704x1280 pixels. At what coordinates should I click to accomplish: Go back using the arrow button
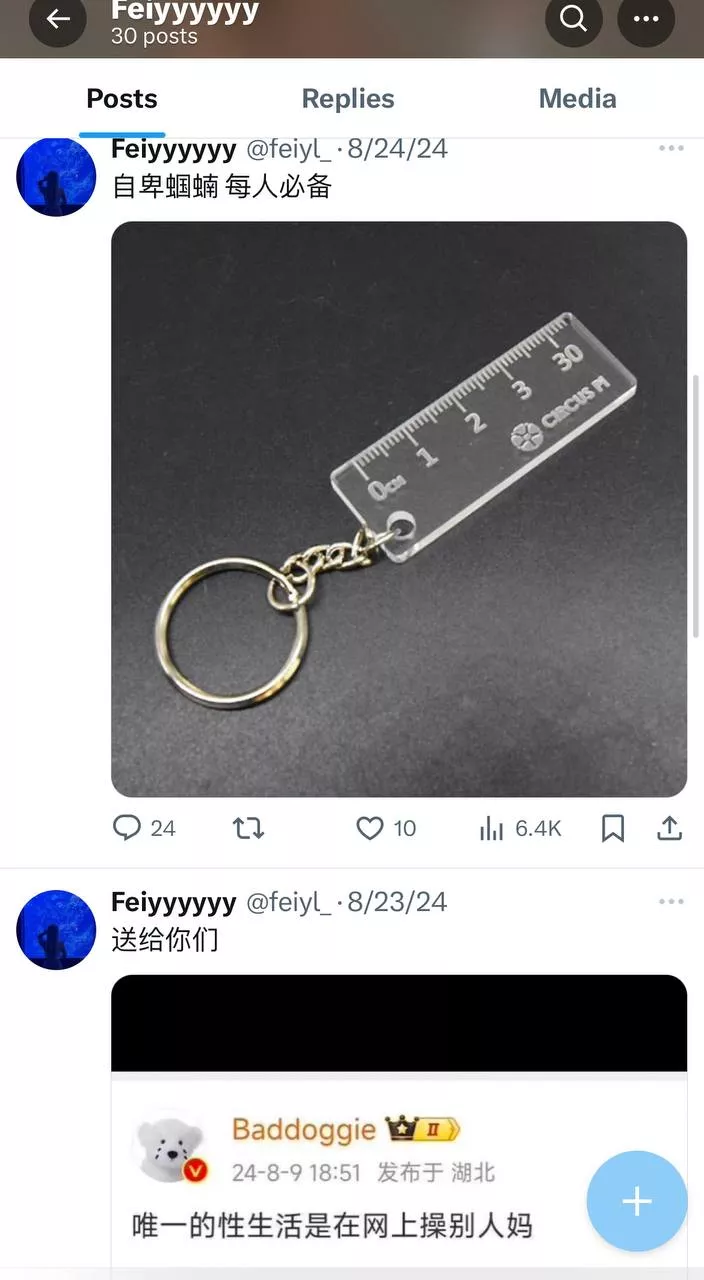point(58,19)
